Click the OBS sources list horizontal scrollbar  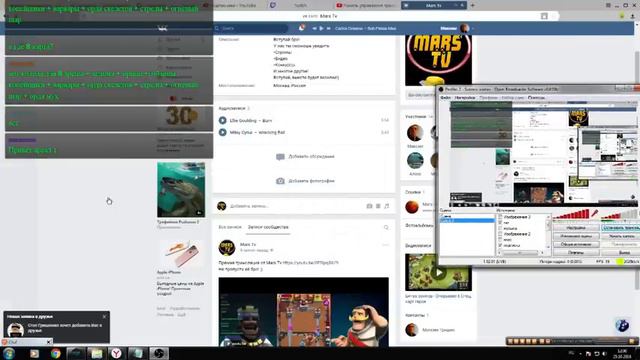520,253
